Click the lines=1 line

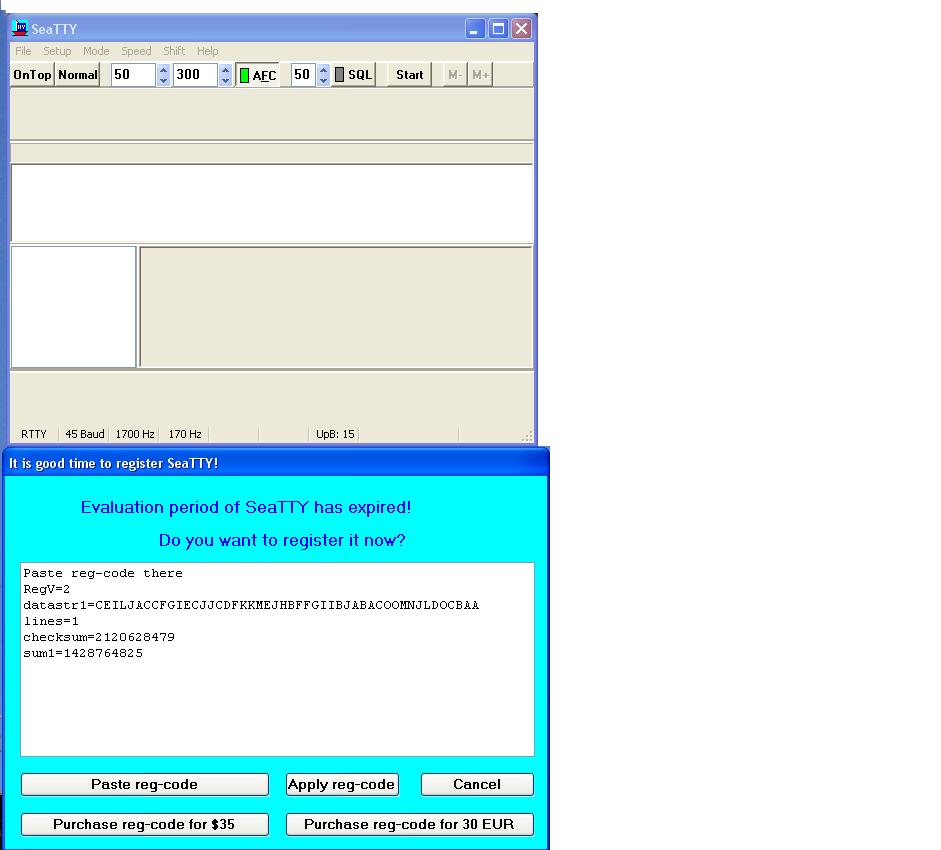point(50,621)
